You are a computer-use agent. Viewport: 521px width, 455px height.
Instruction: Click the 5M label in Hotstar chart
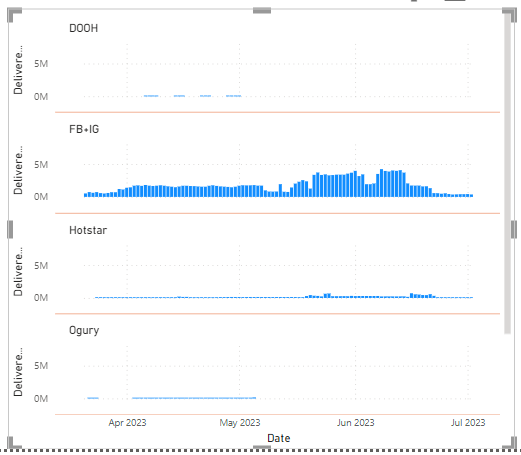click(x=41, y=265)
